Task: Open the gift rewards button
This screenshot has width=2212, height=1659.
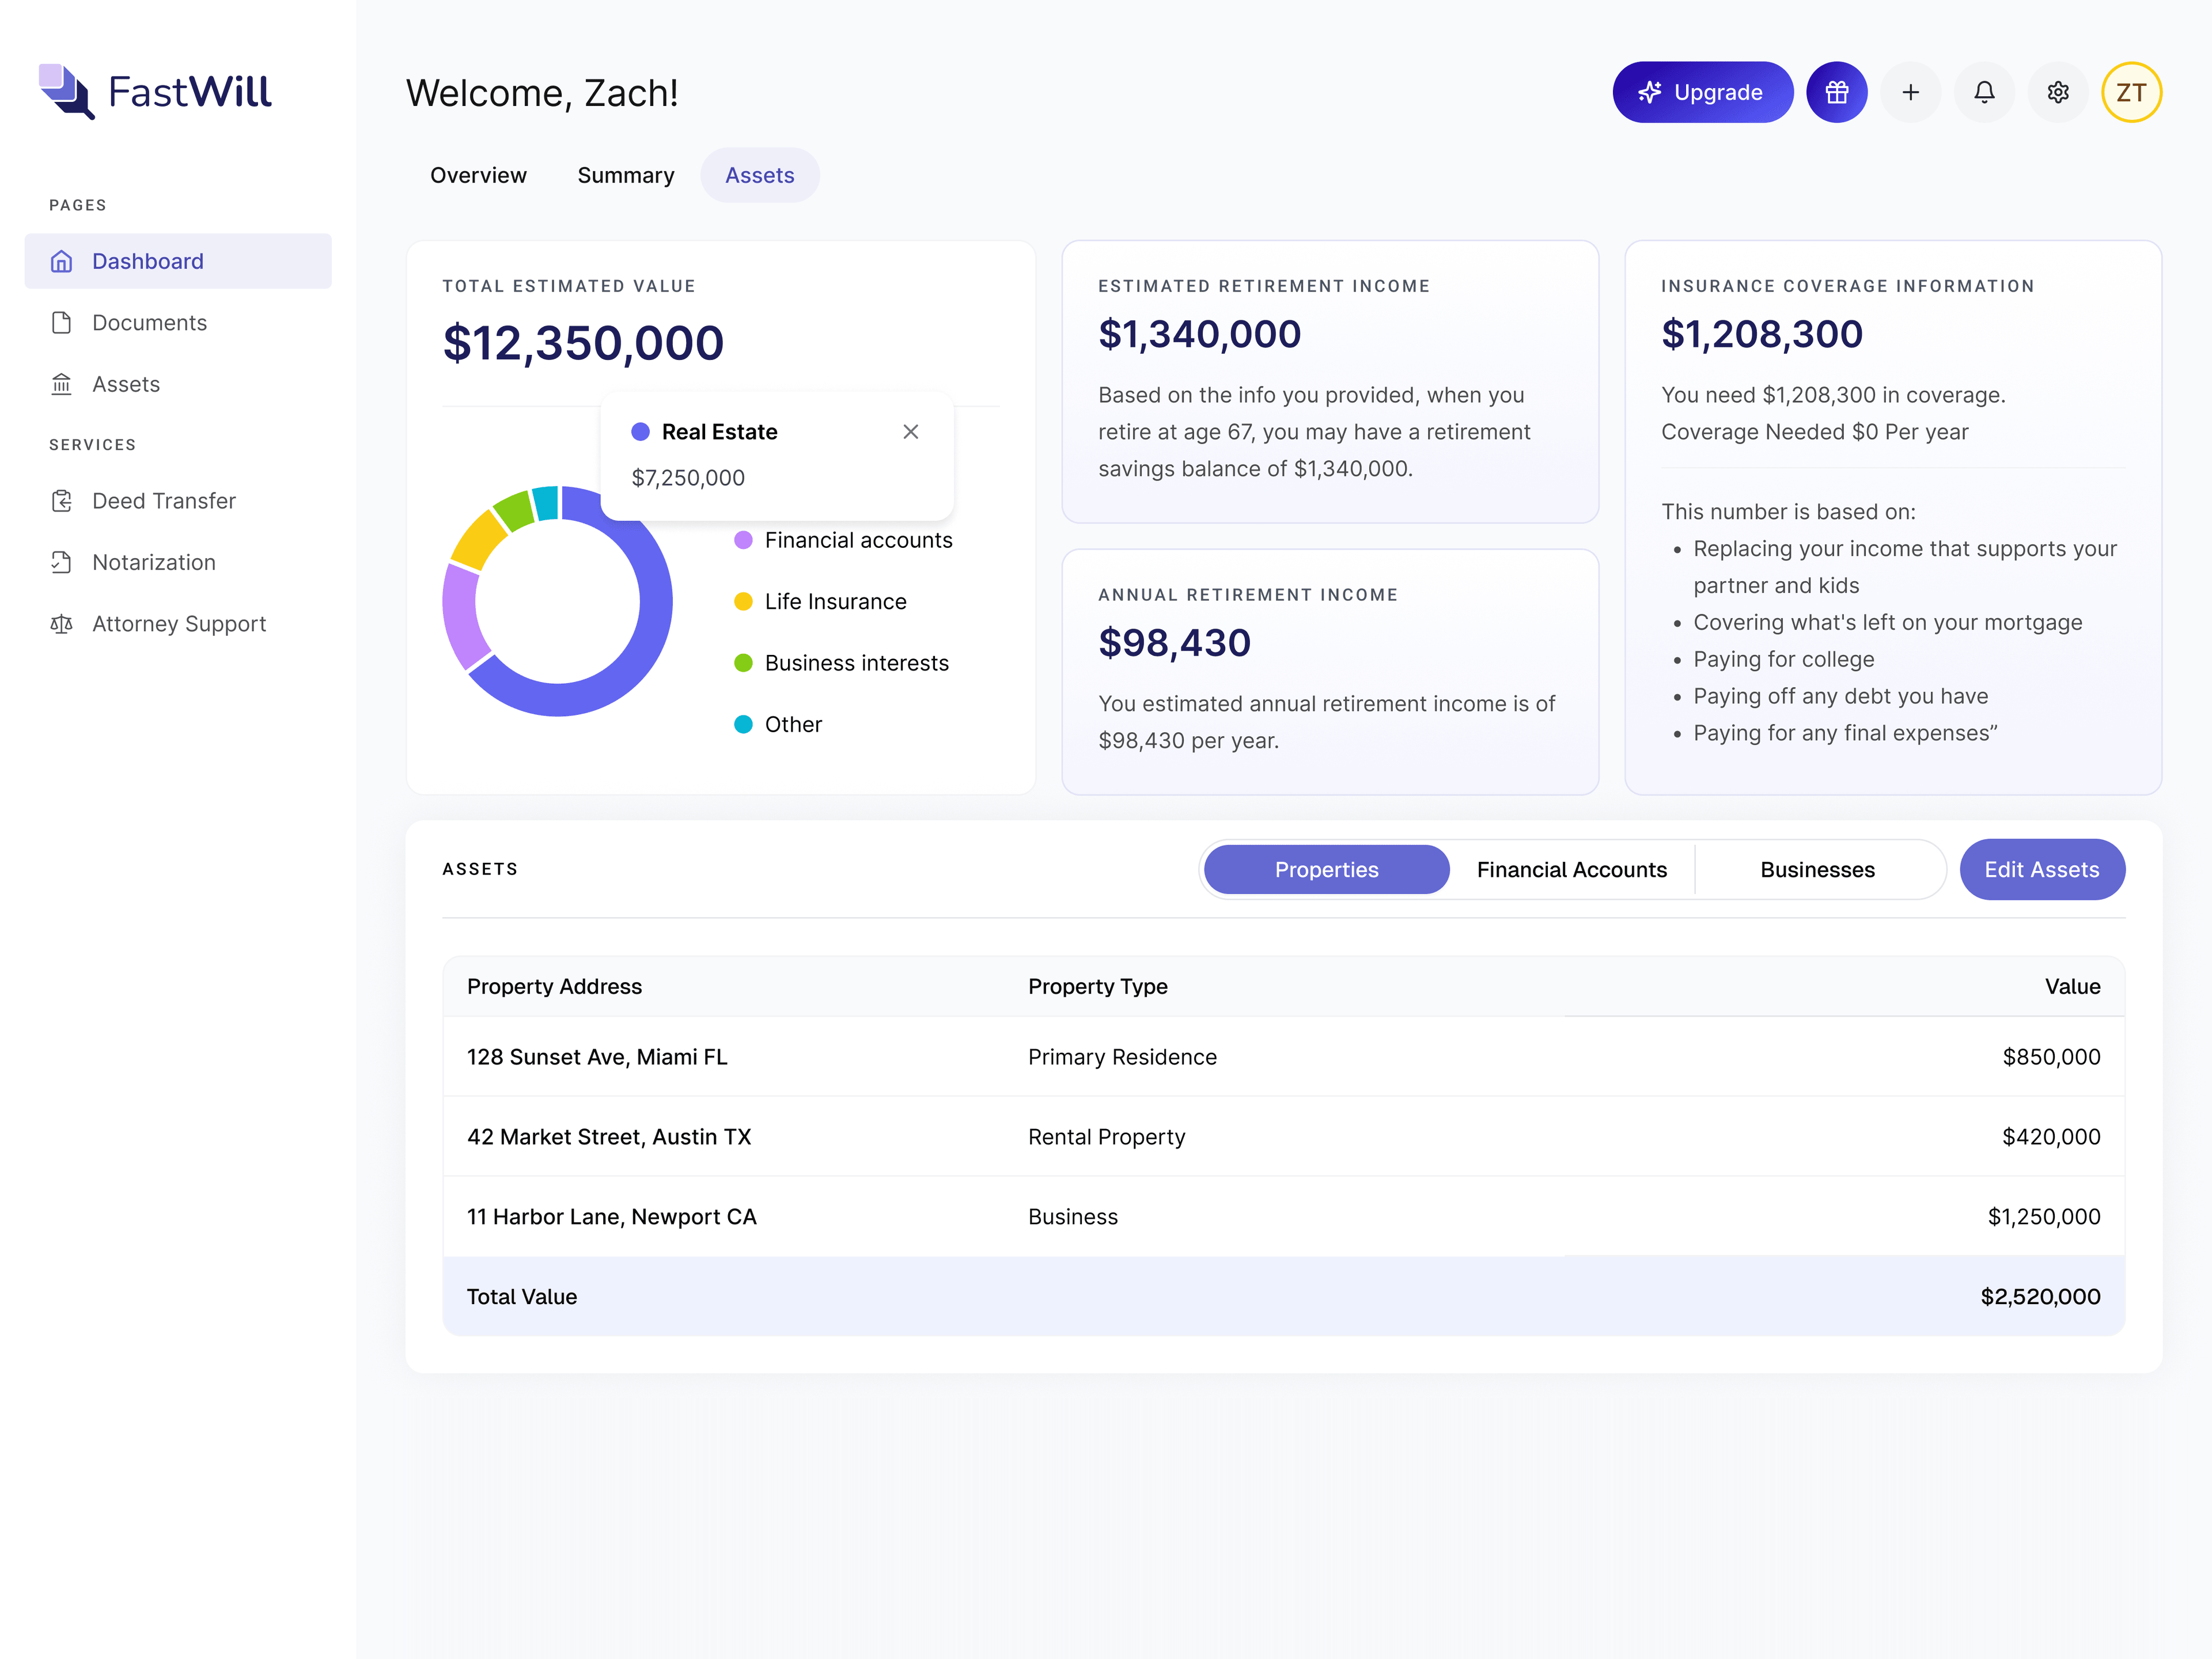Action: tap(1837, 92)
